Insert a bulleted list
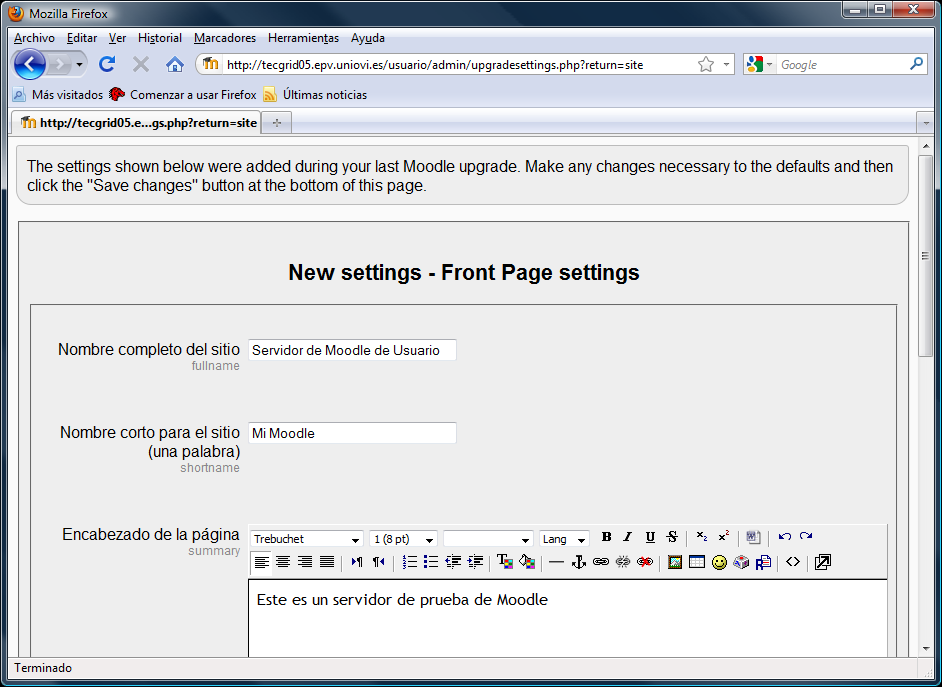The image size is (942, 687). [x=431, y=562]
